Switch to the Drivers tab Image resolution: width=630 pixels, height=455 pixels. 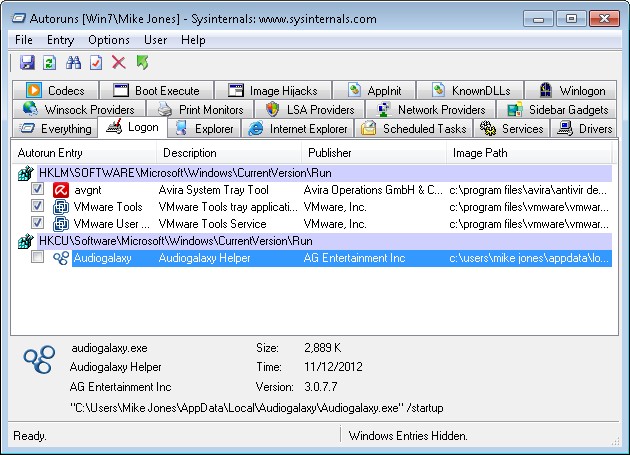[x=584, y=128]
